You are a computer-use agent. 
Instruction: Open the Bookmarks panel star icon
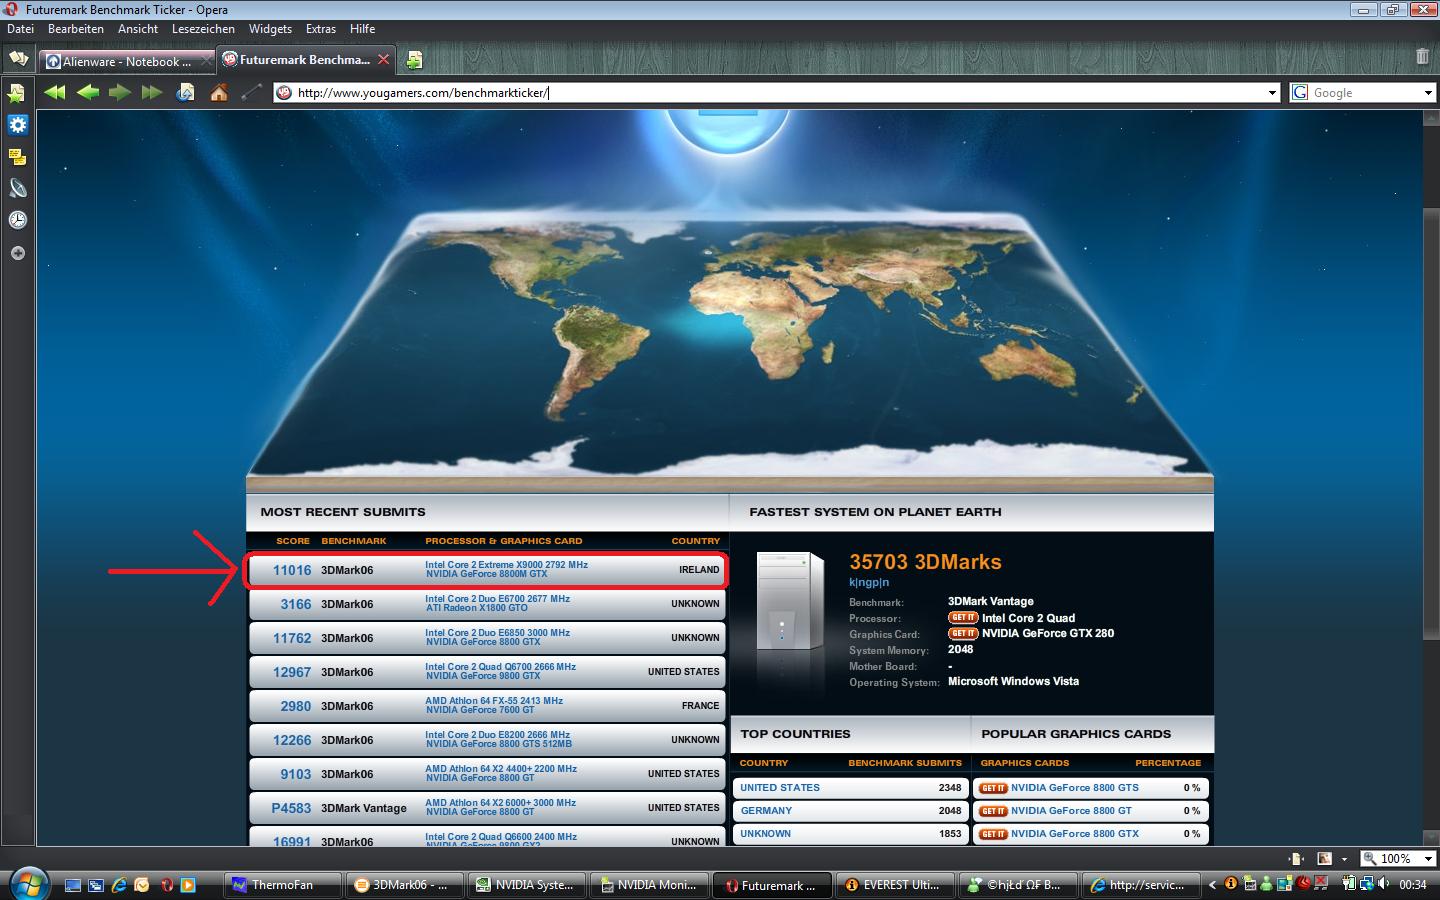[x=17, y=93]
